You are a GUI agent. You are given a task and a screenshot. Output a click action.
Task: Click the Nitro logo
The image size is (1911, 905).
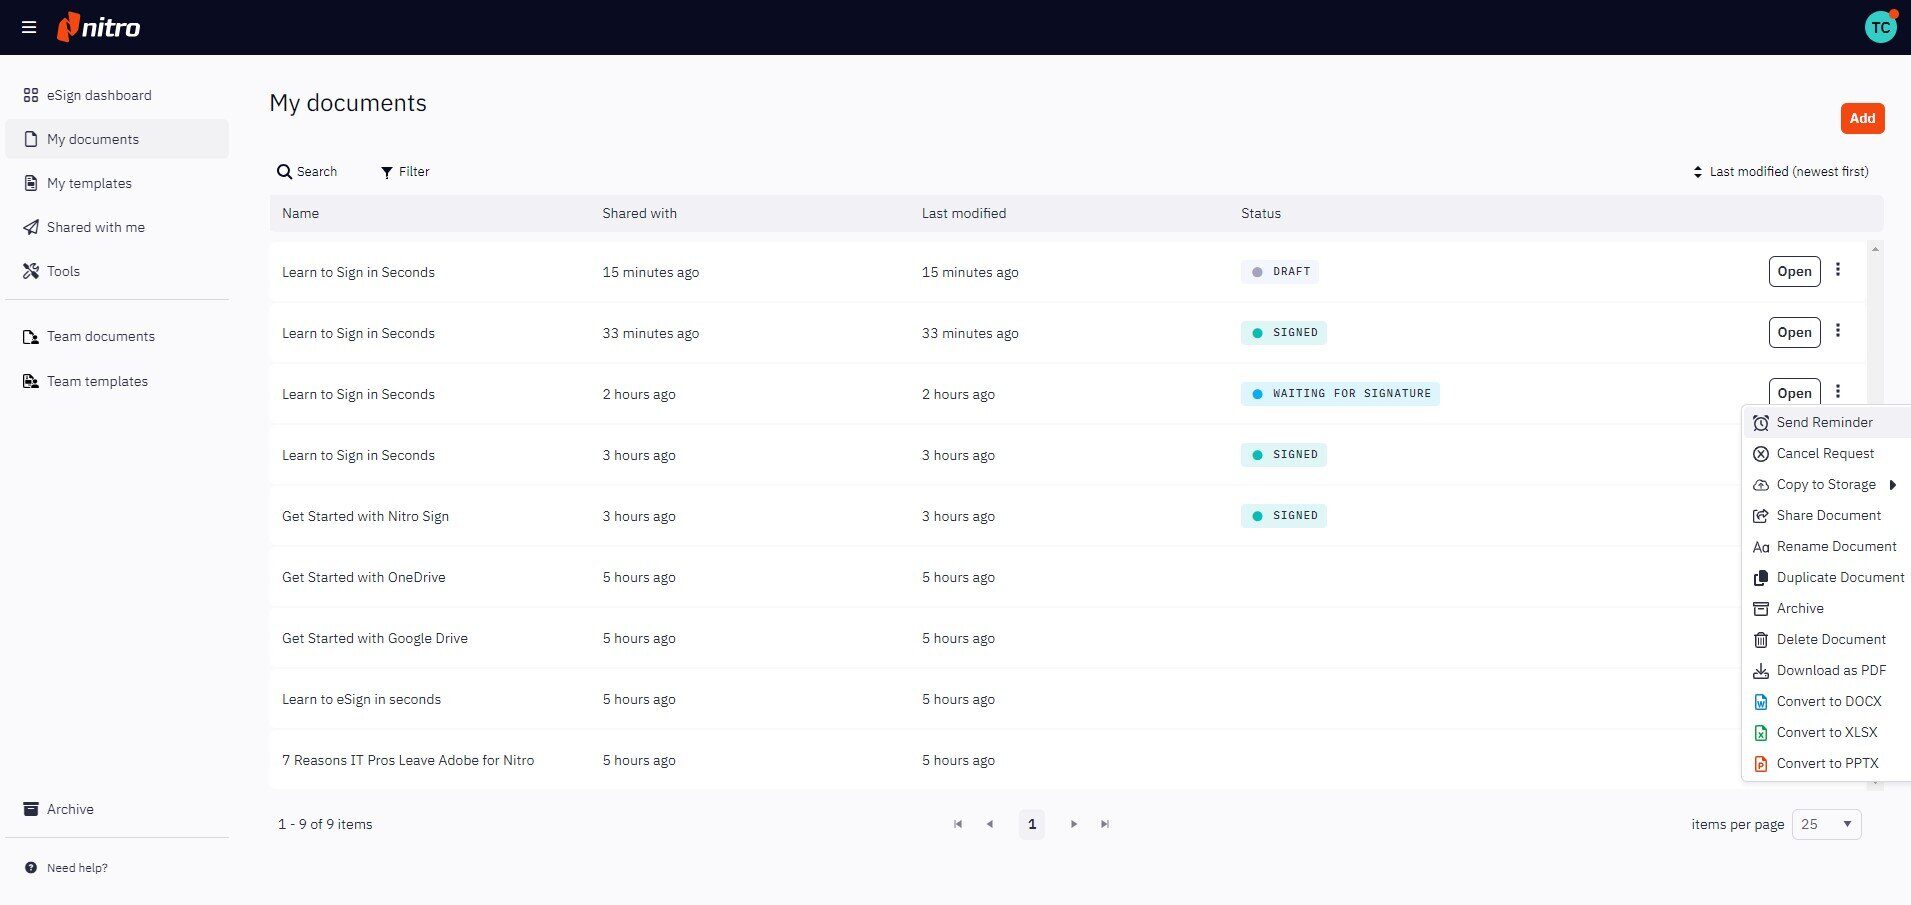tap(99, 27)
